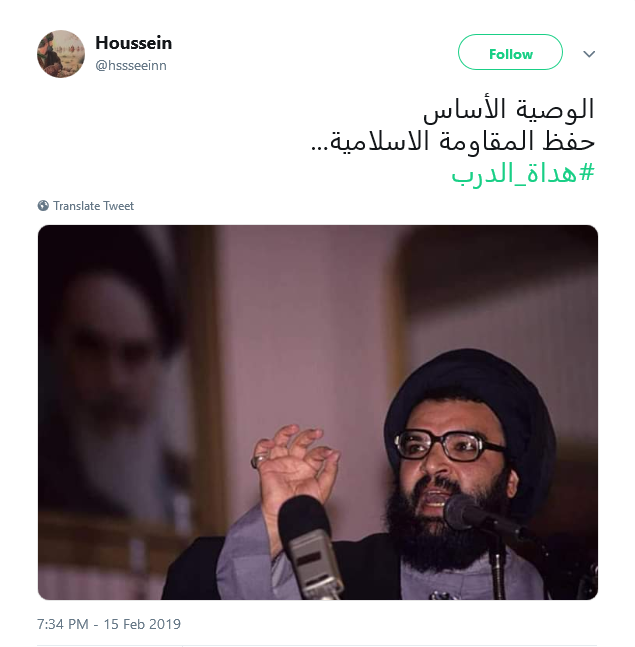
Task: Click the ellipsis ending the tweet text
Action: tap(320, 148)
